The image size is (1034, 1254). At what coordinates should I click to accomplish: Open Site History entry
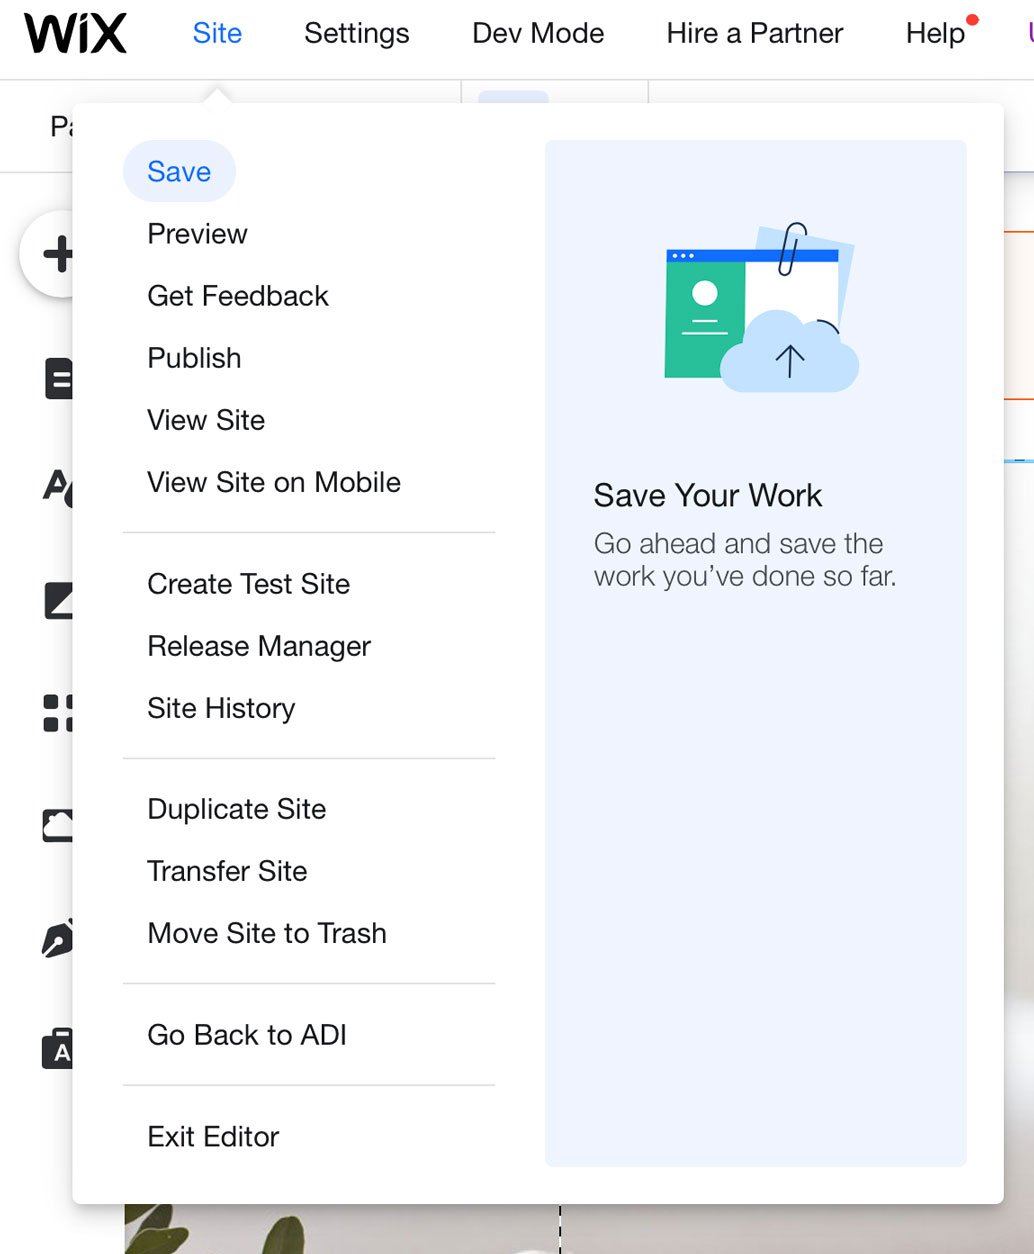pos(221,708)
